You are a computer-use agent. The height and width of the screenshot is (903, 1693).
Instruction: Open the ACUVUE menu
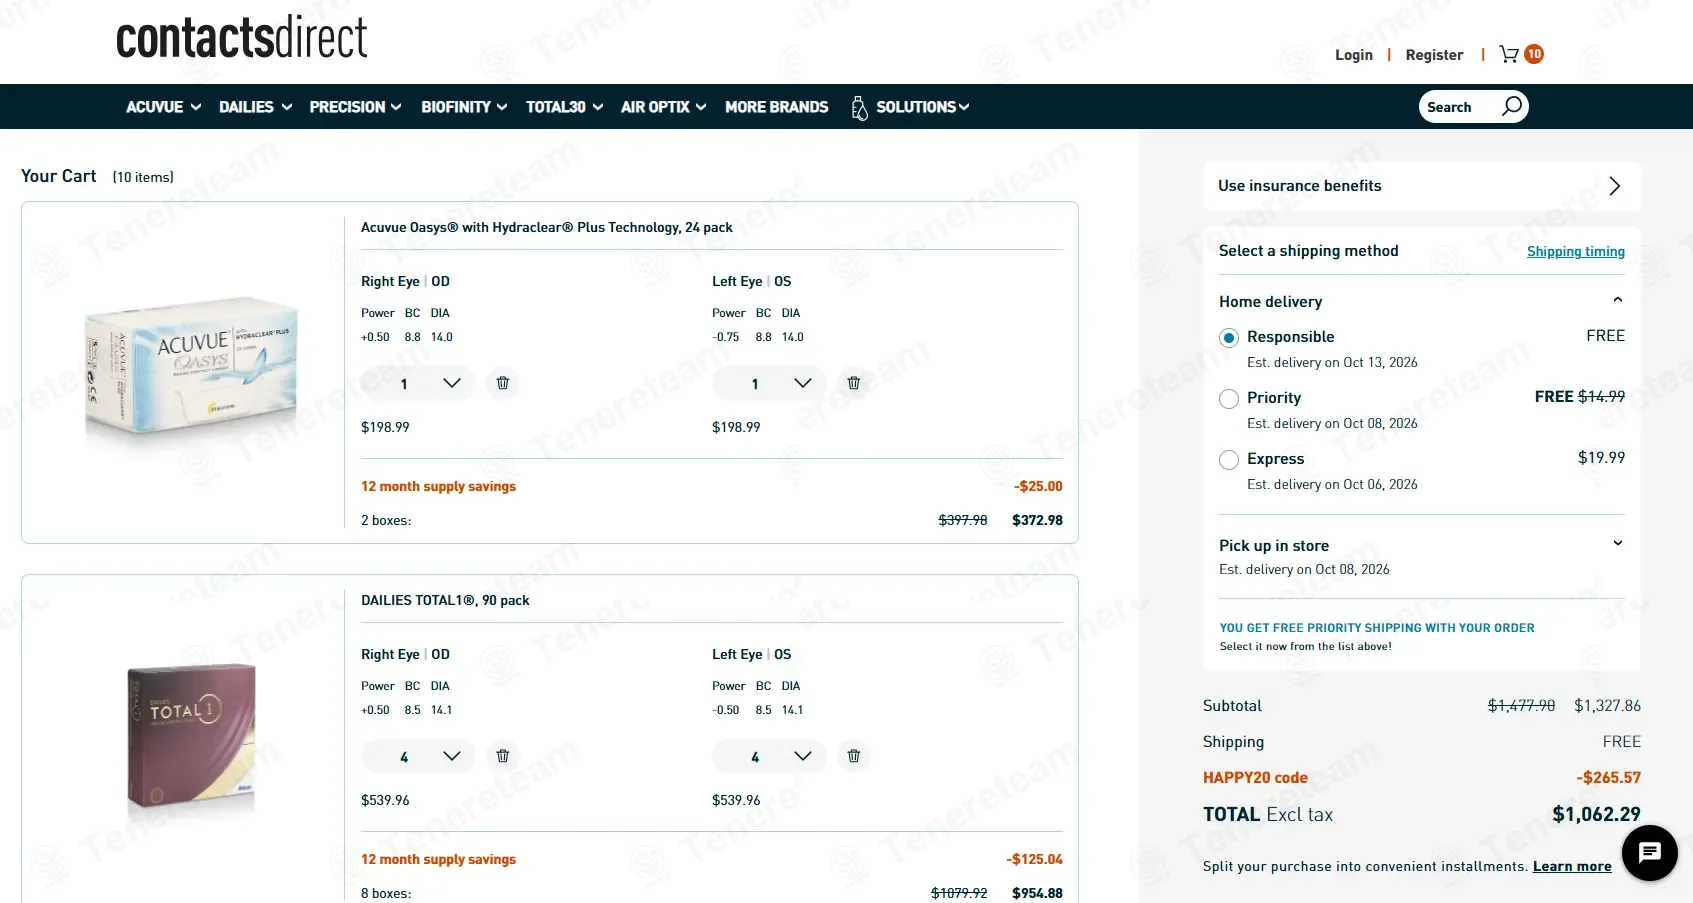coord(163,107)
